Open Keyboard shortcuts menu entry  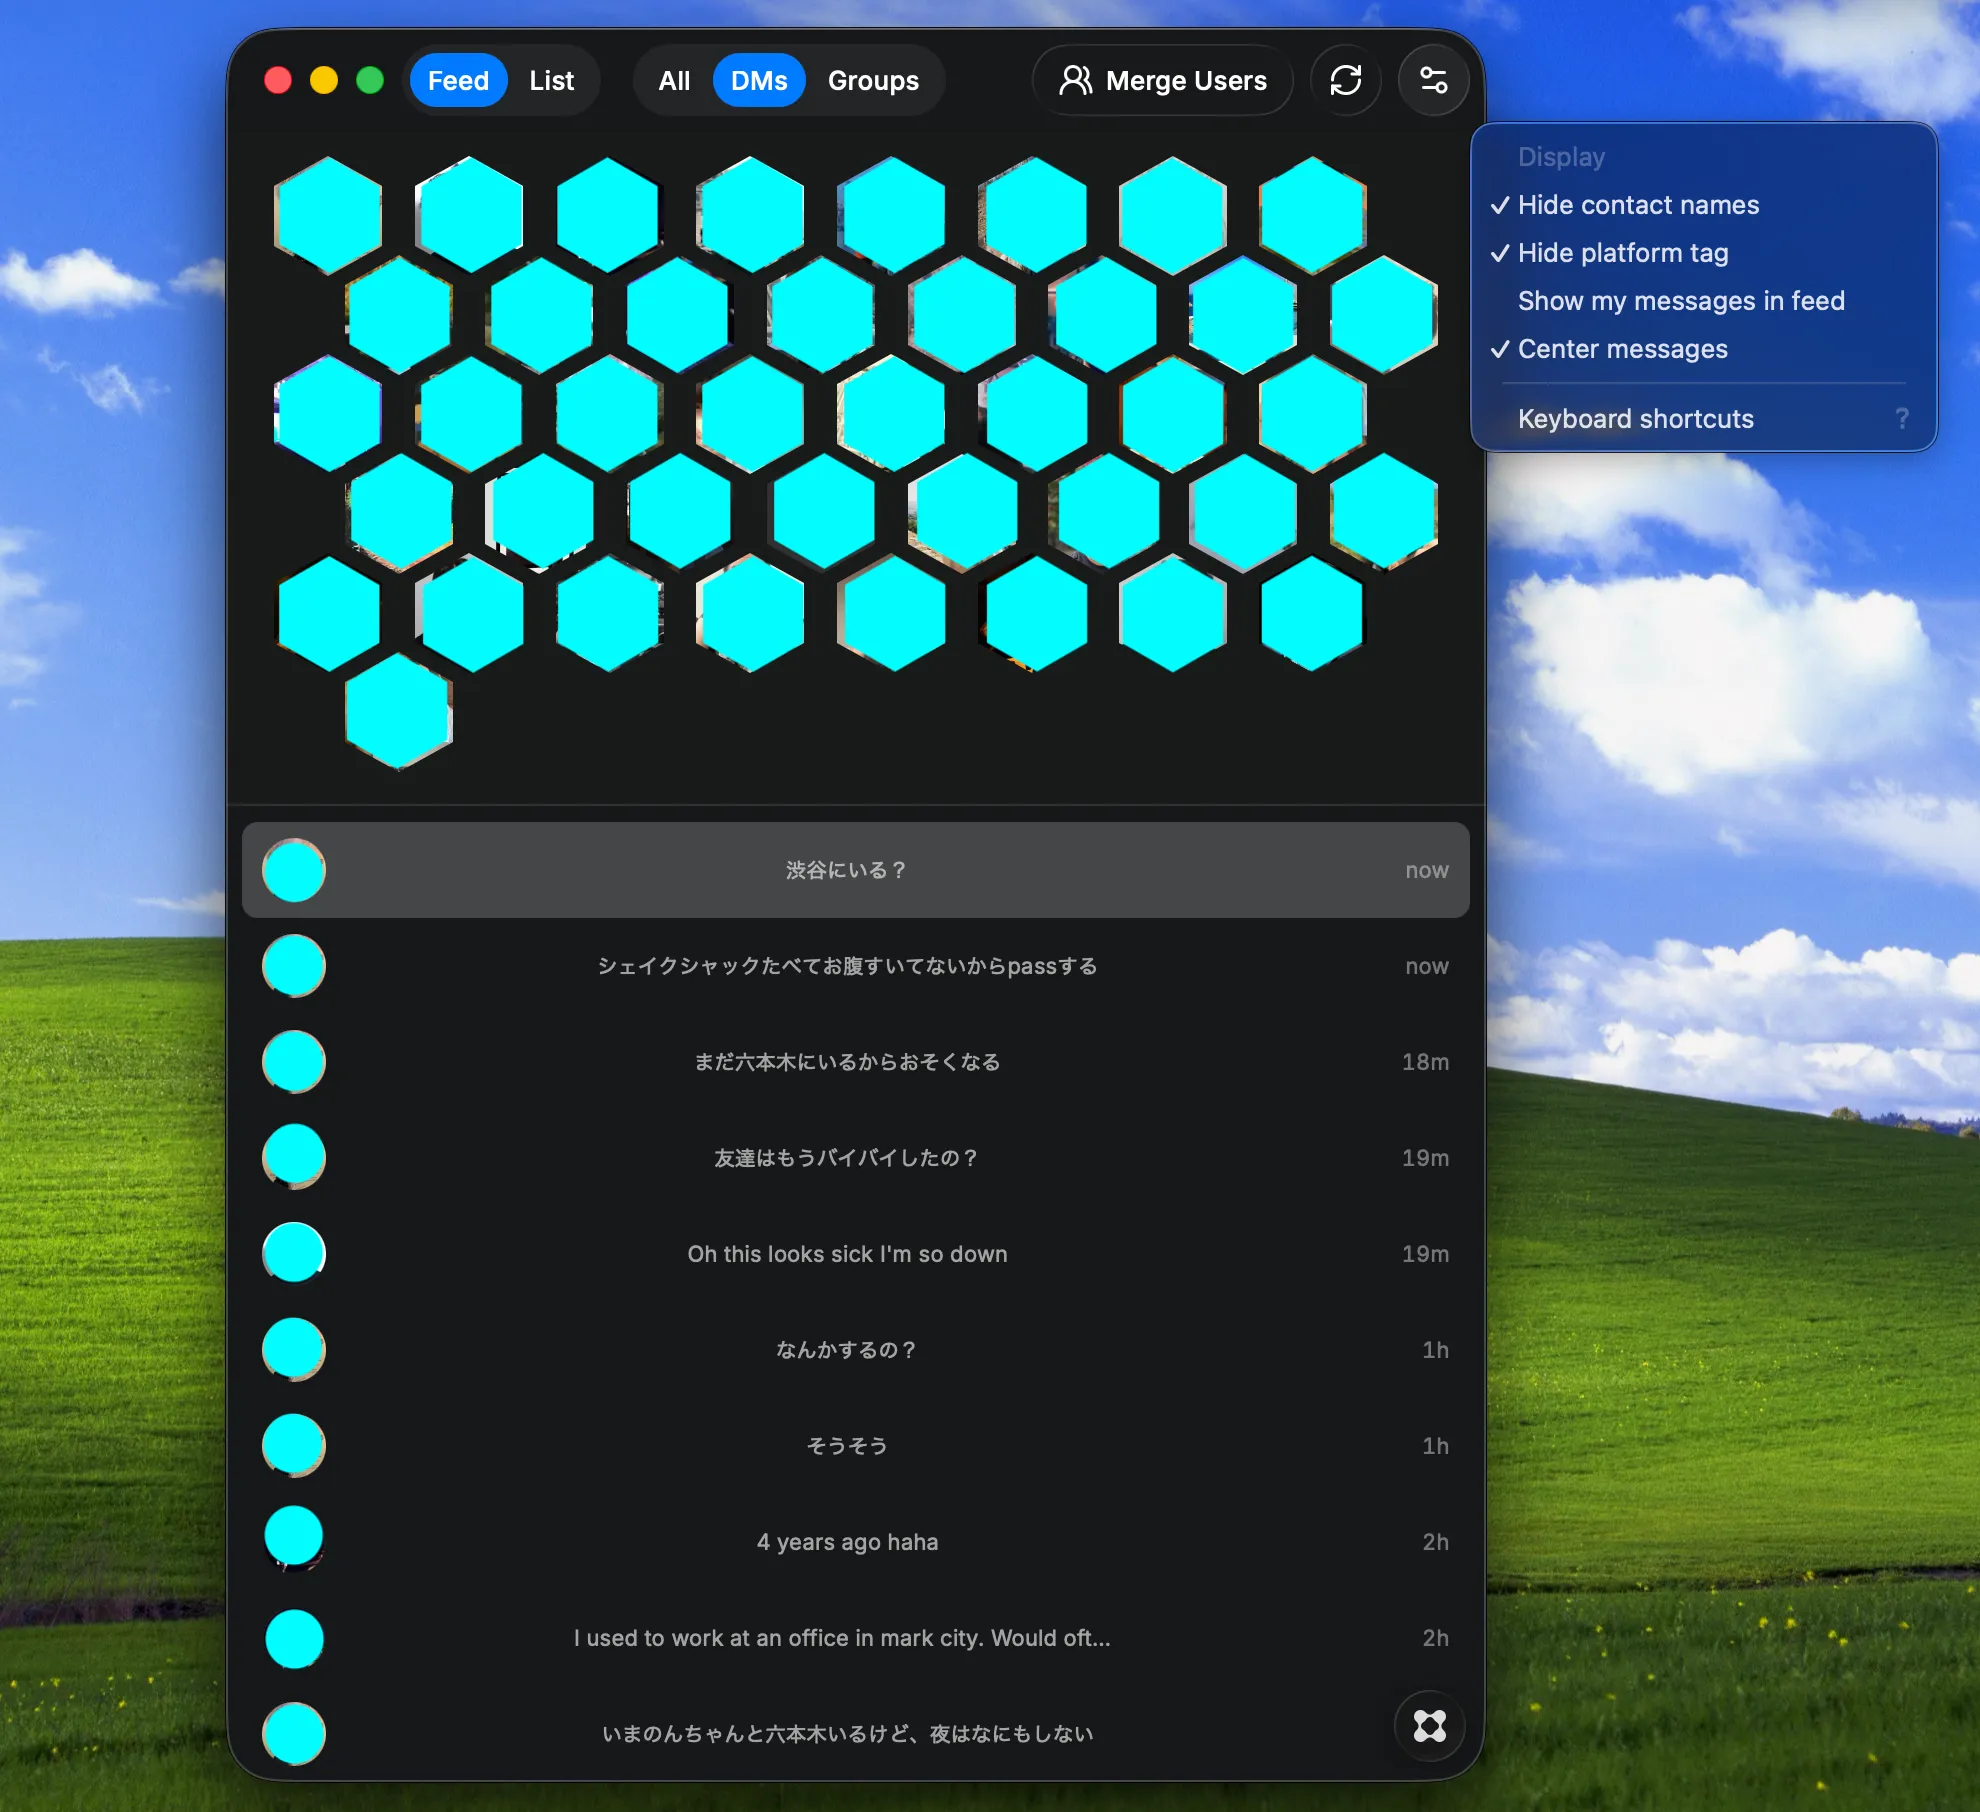(1704, 419)
